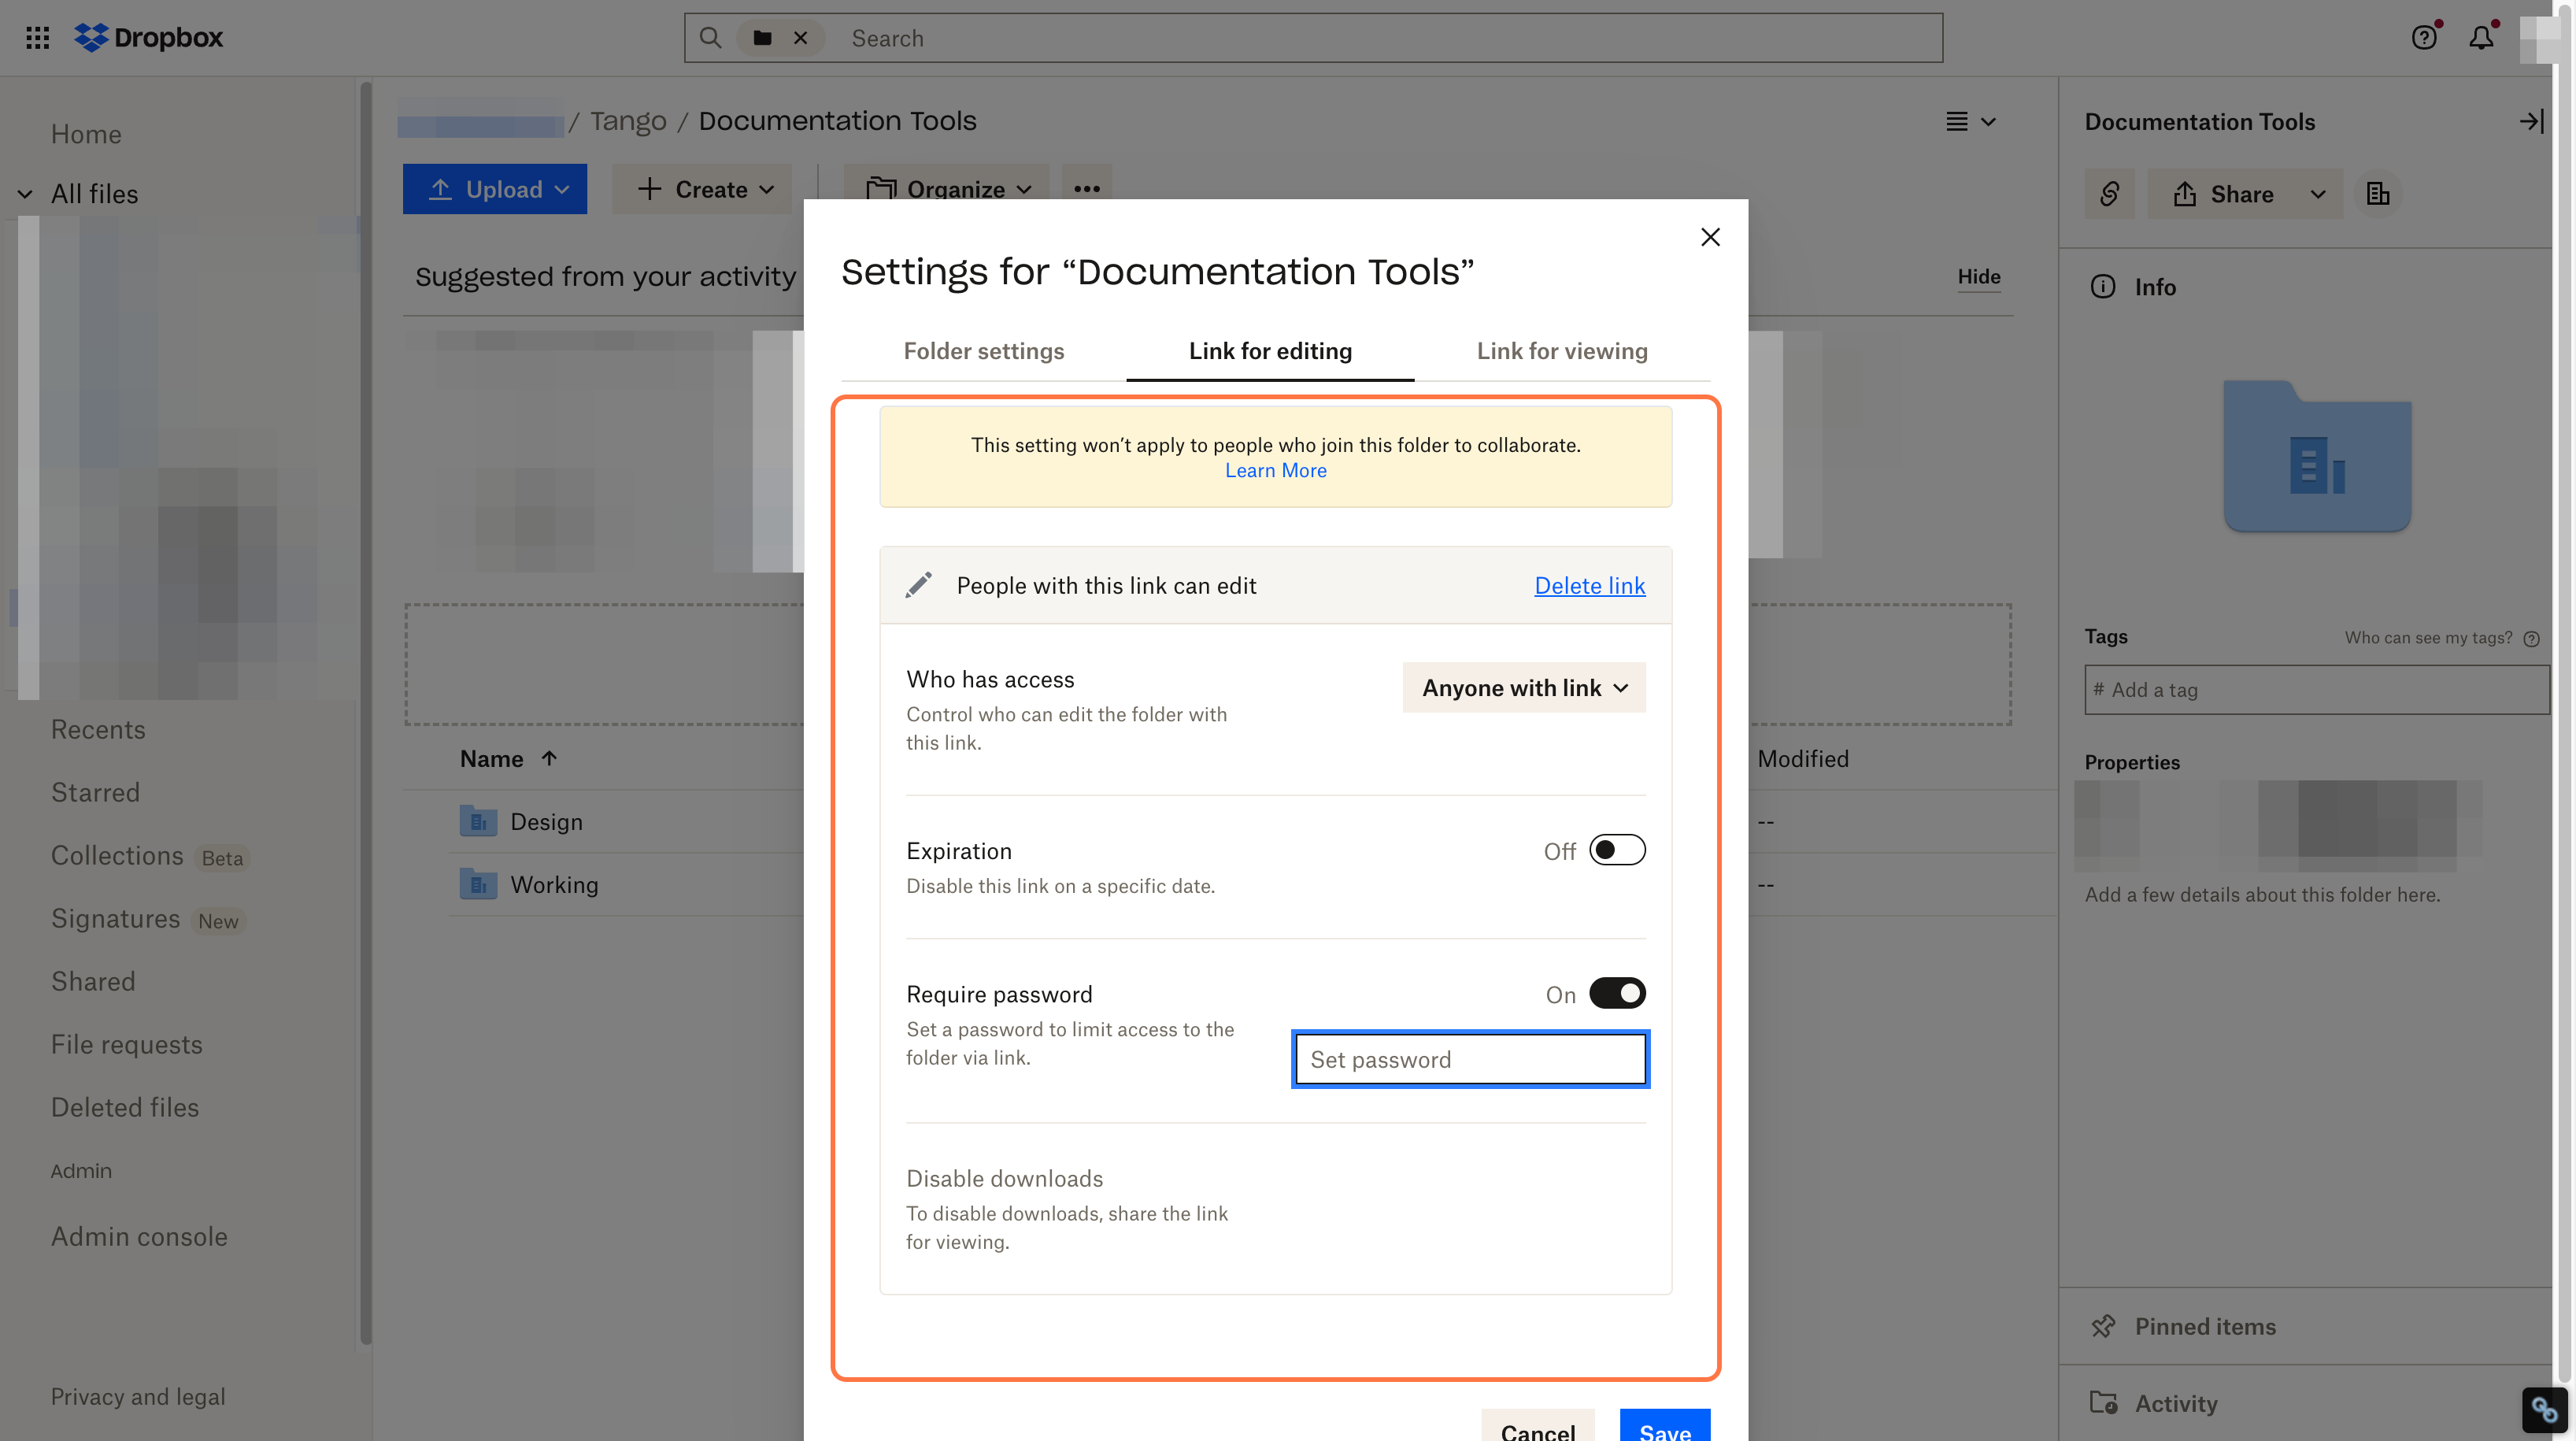Open the help question mark icon
2576x1441 pixels.
(2424, 38)
